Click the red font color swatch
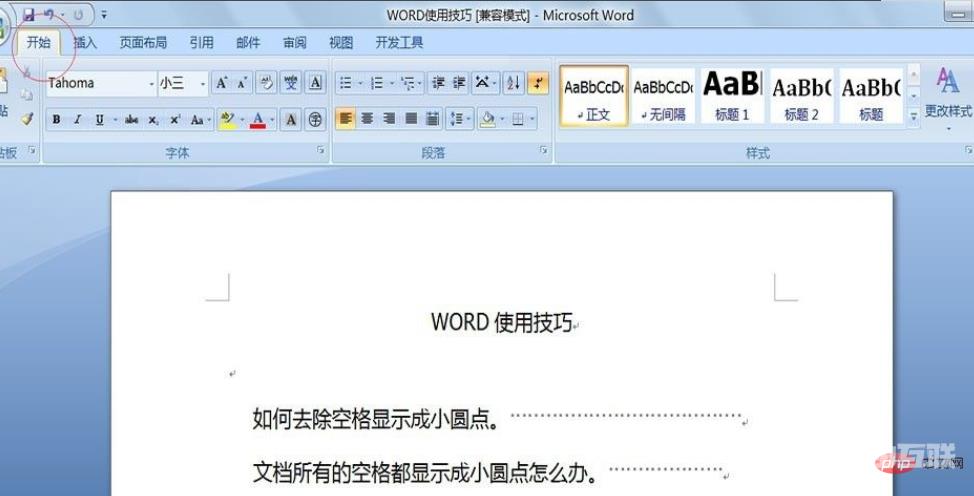The width and height of the screenshot is (974, 496). pyautogui.click(x=258, y=120)
